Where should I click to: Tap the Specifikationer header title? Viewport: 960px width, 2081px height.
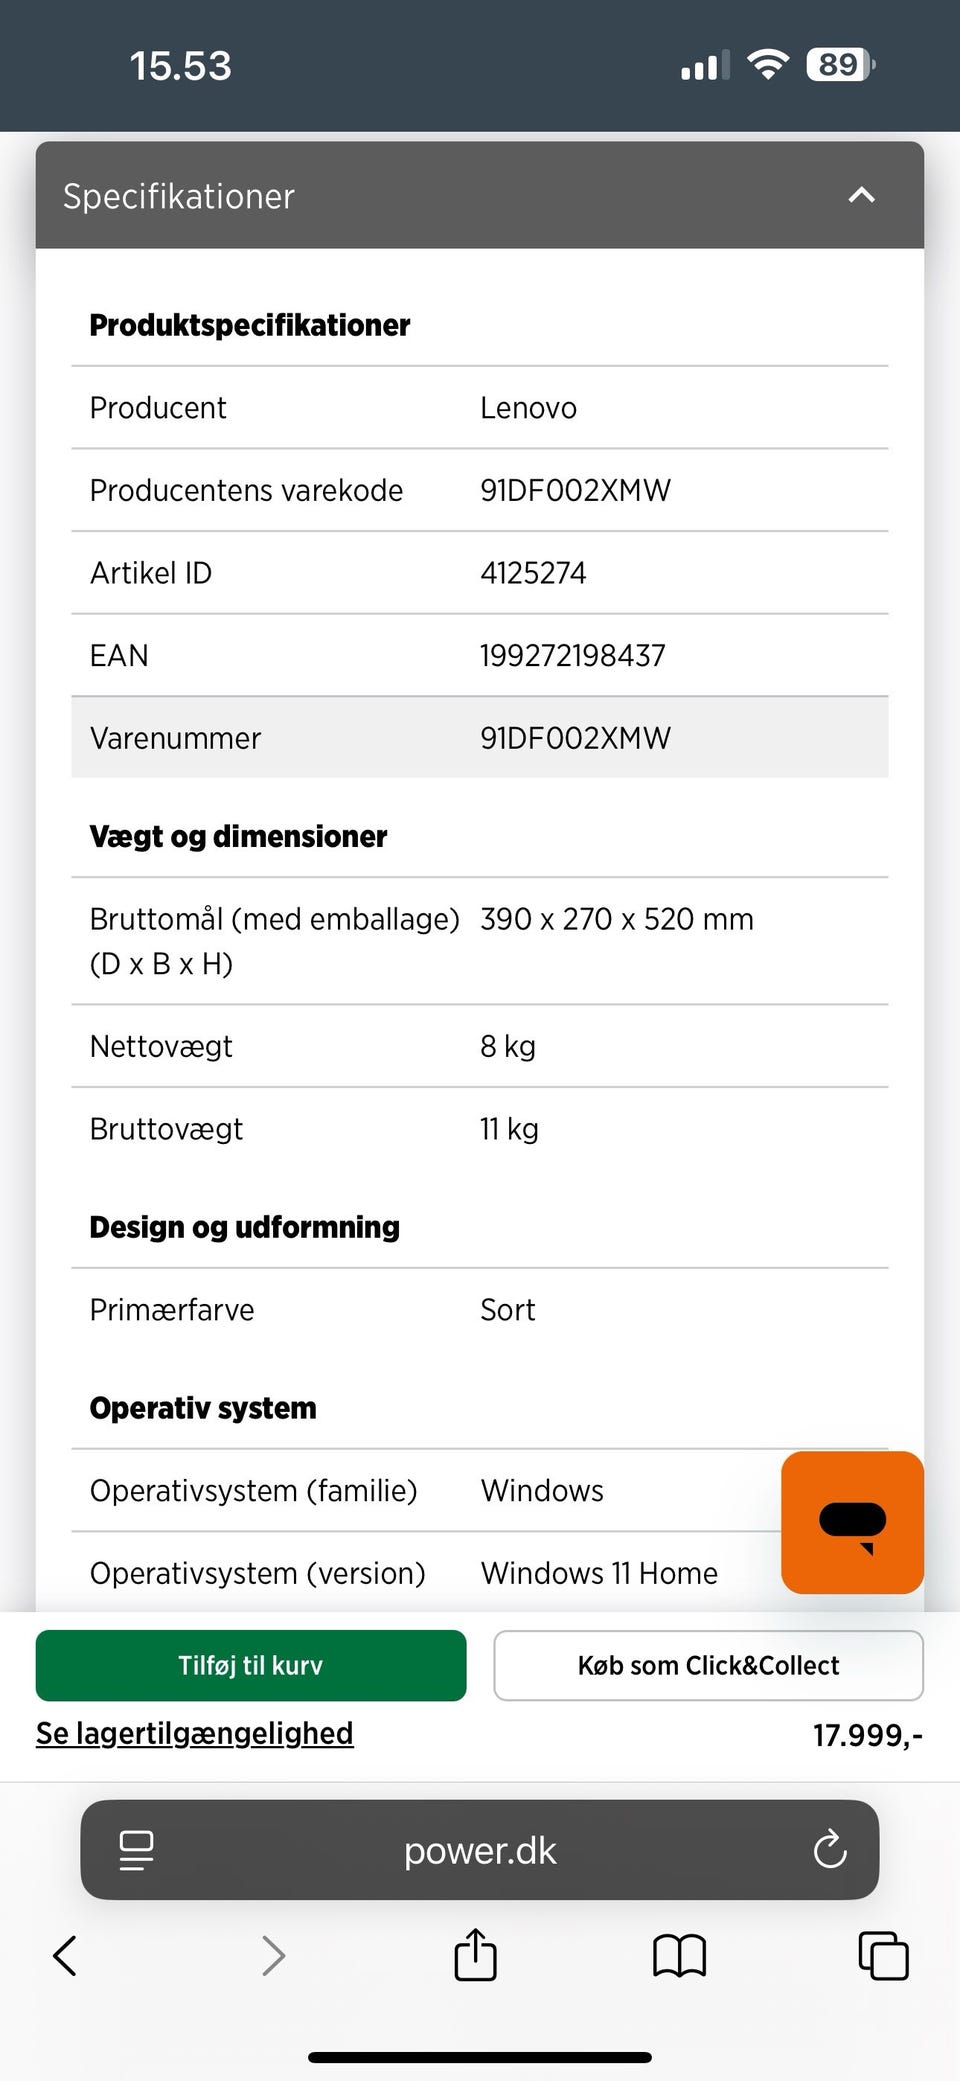point(179,196)
